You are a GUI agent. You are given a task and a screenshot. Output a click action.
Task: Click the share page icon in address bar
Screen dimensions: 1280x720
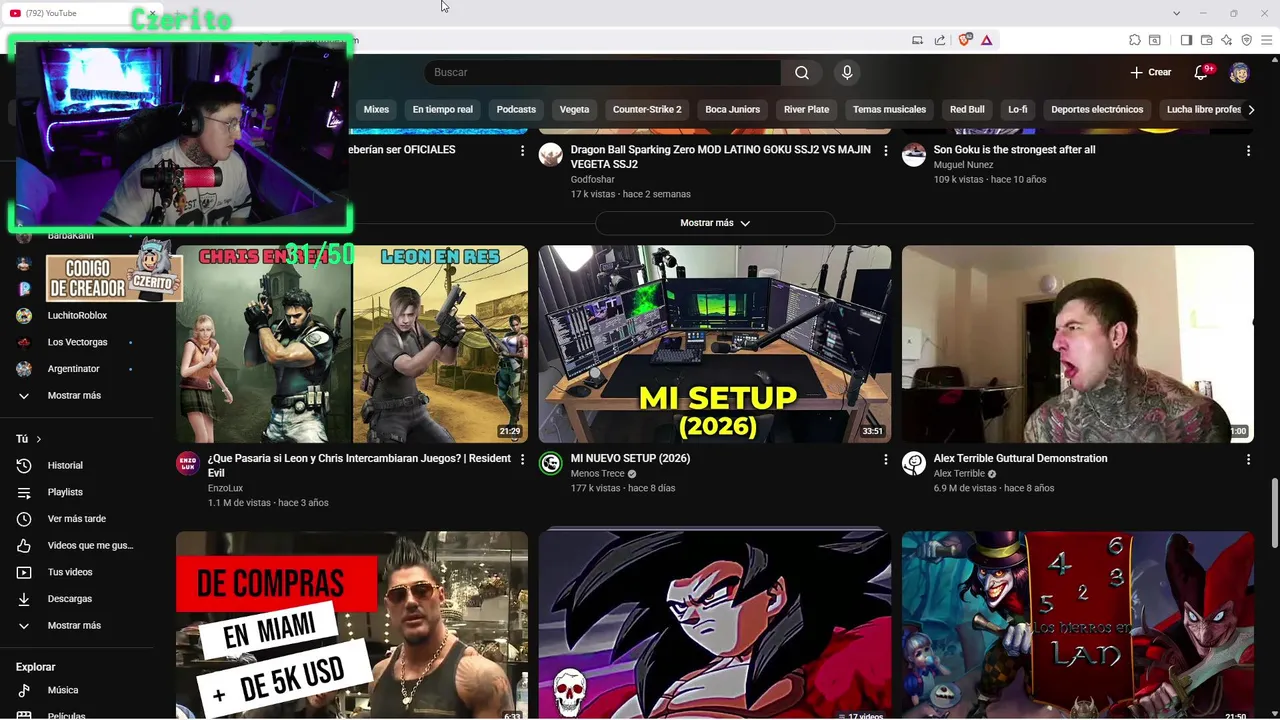[x=940, y=40]
